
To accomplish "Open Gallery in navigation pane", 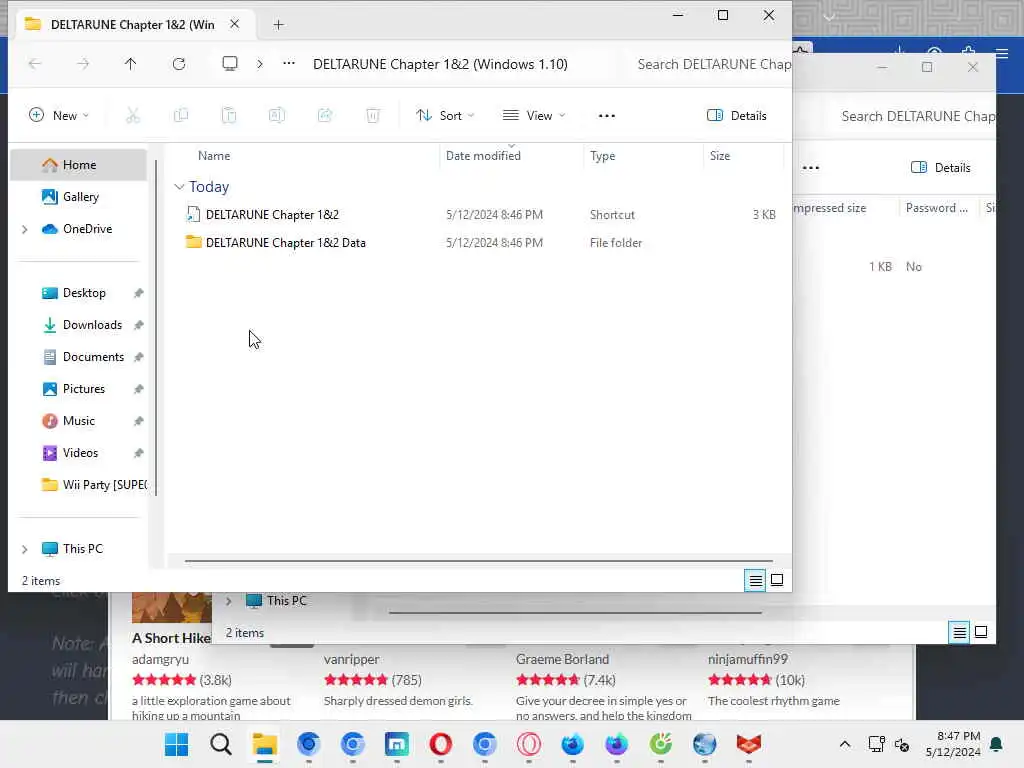I will pos(78,197).
